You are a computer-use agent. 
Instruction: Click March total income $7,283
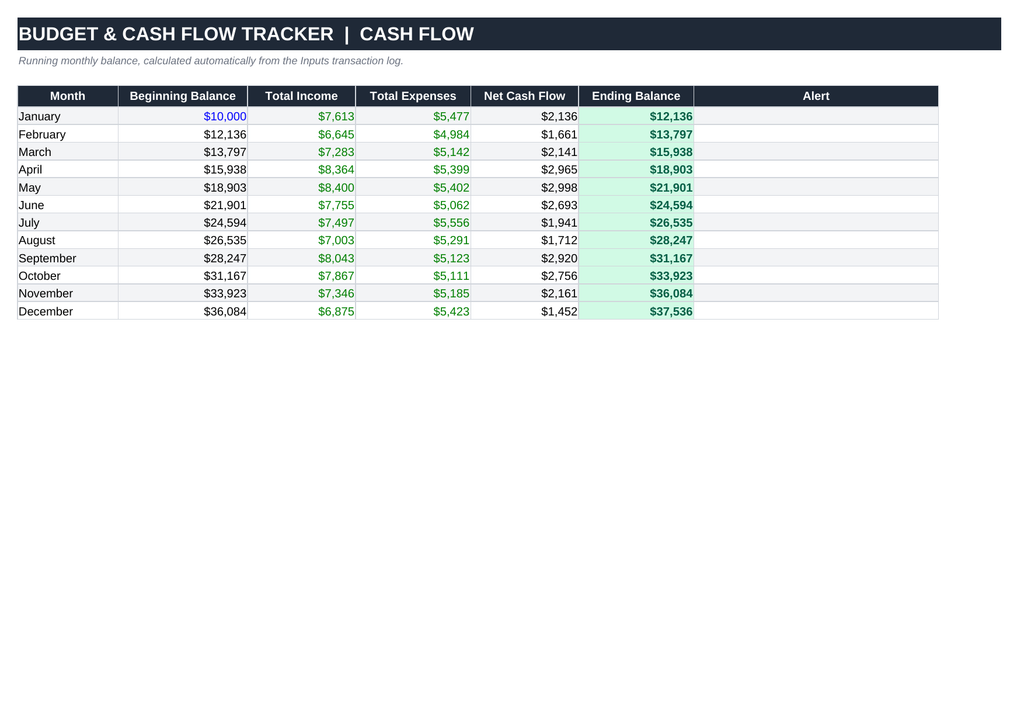[x=302, y=152]
